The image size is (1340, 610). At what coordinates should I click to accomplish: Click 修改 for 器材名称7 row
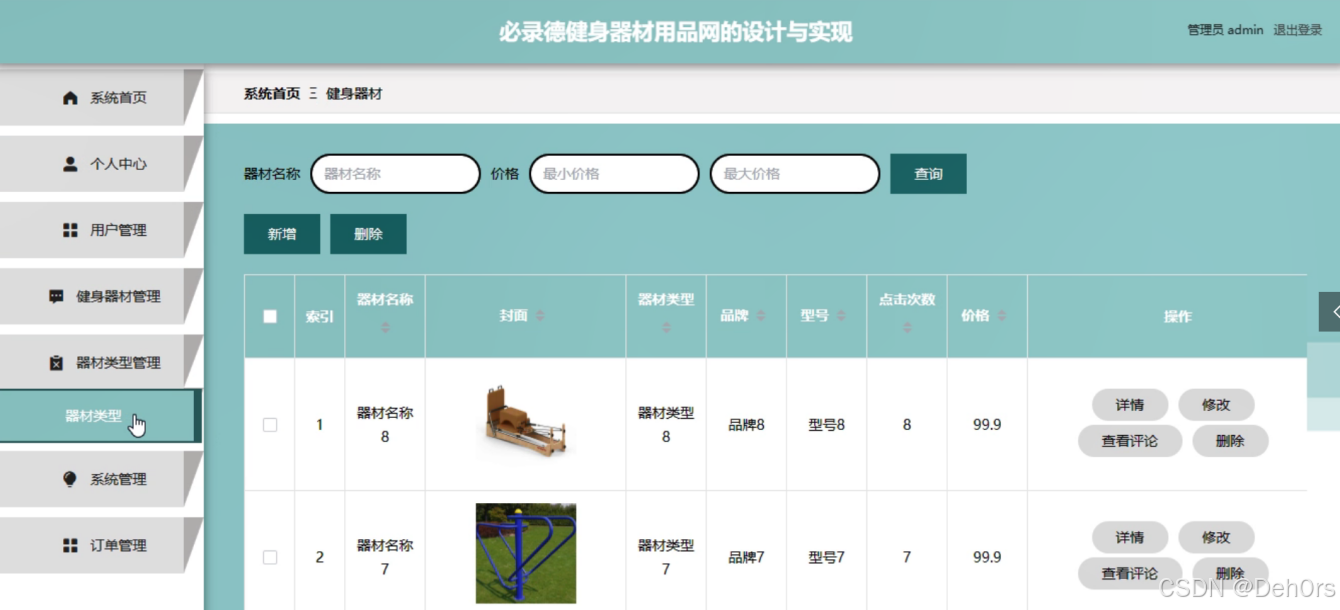1216,538
